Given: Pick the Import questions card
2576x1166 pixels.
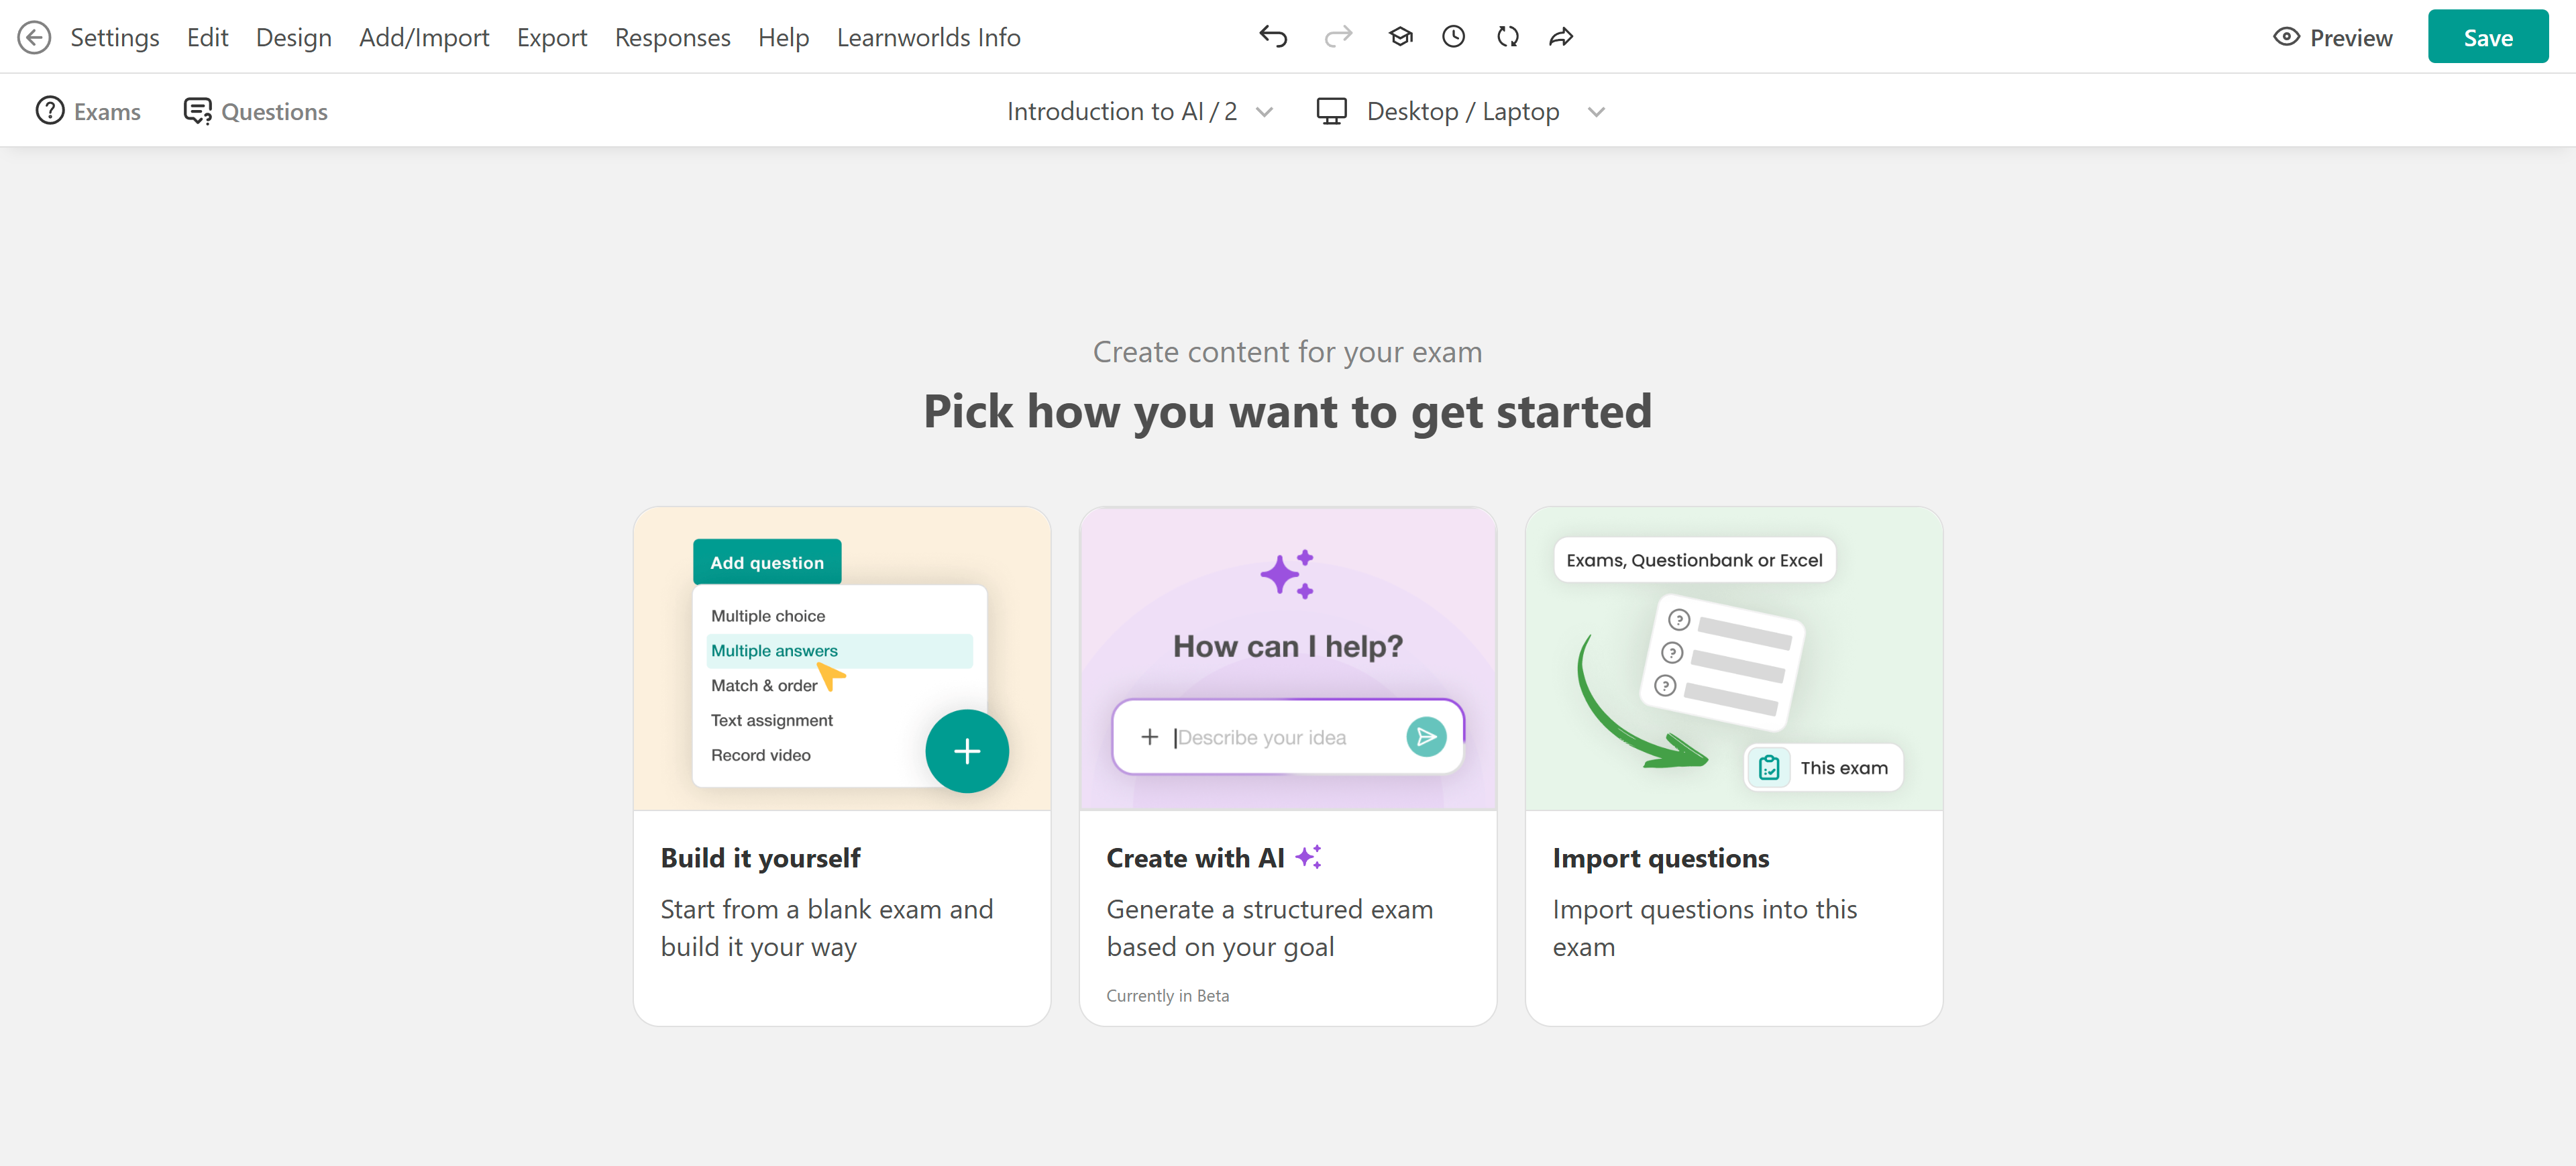Looking at the screenshot, I should click(x=1733, y=765).
